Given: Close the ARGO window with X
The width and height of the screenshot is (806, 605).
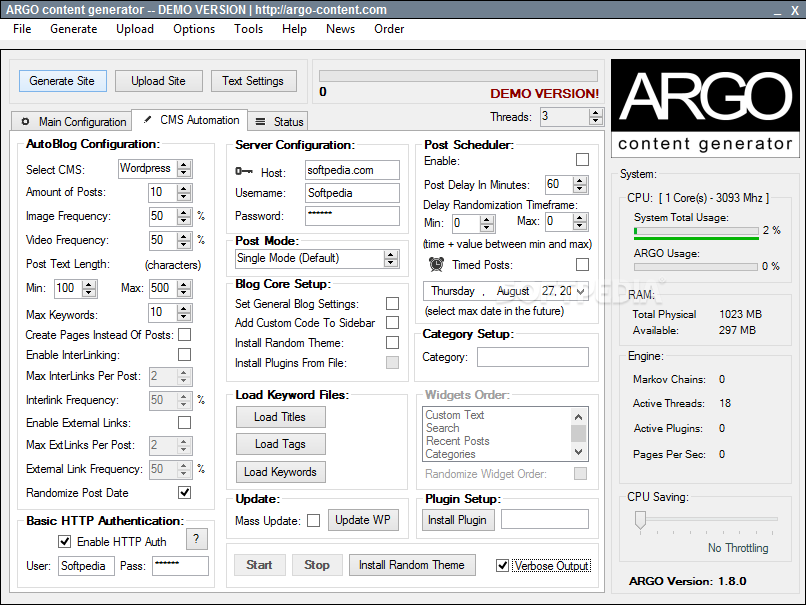Looking at the screenshot, I should pyautogui.click(x=795, y=11).
